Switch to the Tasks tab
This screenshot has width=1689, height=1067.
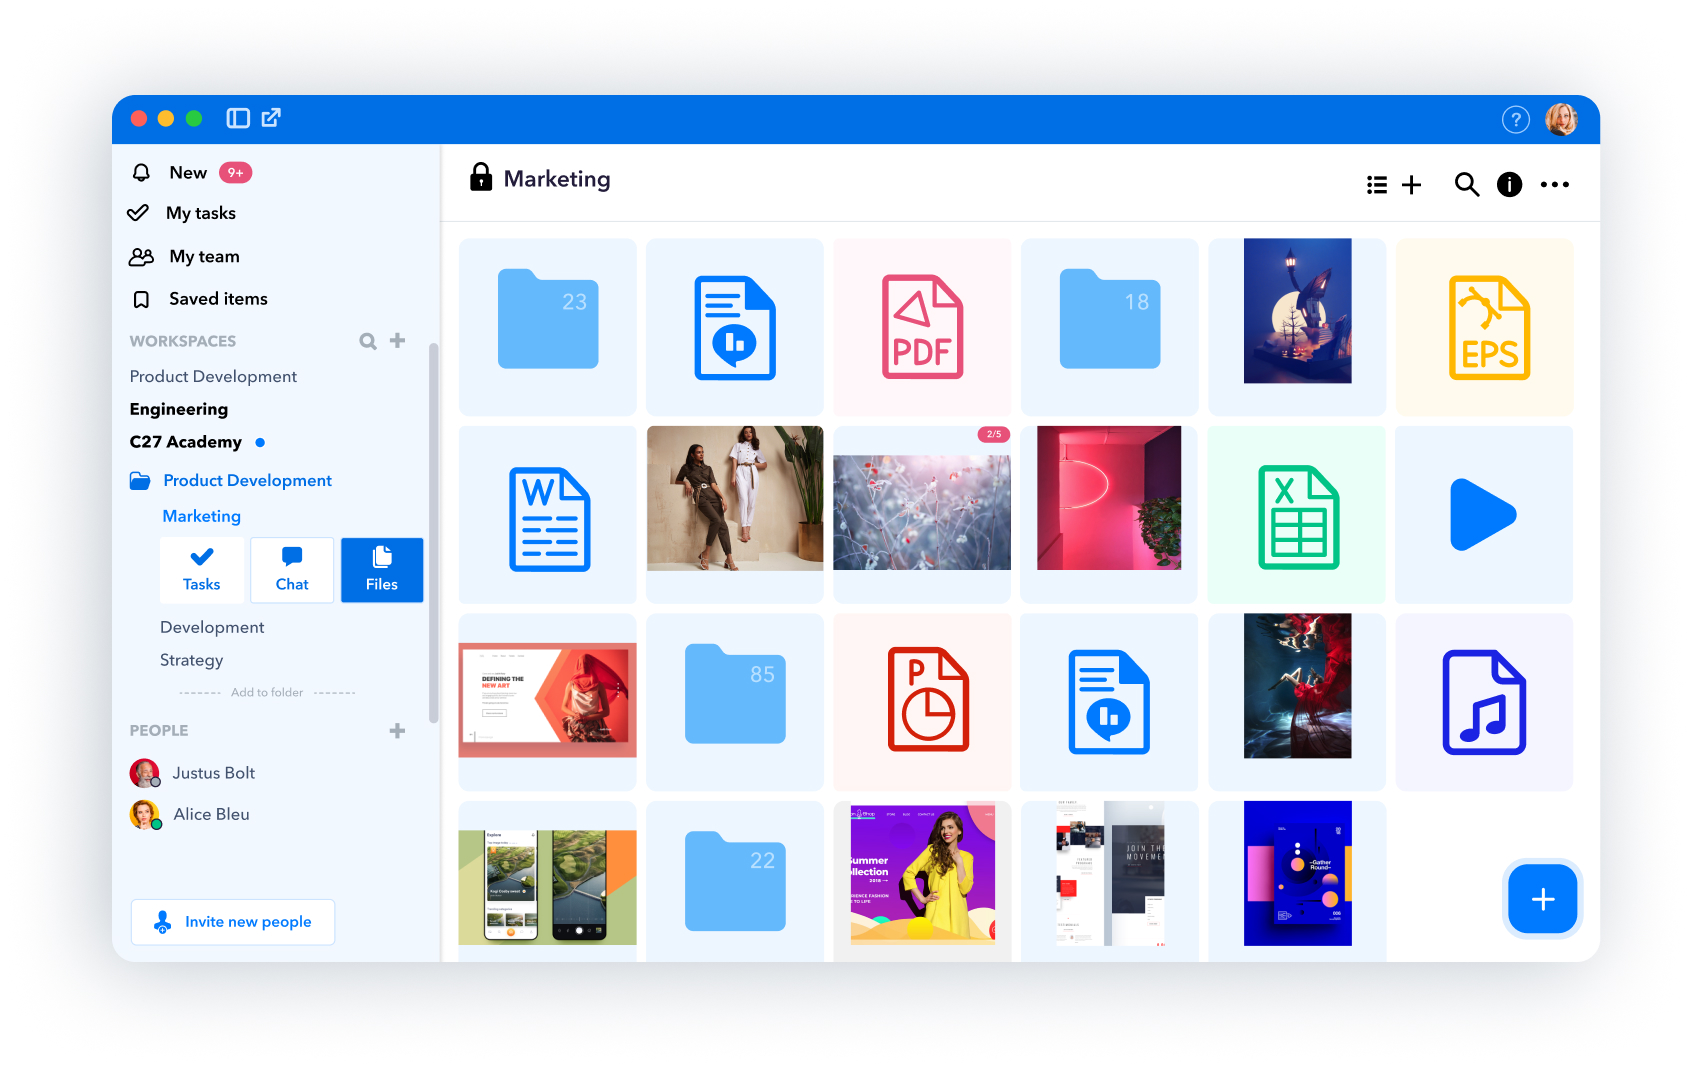click(x=201, y=570)
